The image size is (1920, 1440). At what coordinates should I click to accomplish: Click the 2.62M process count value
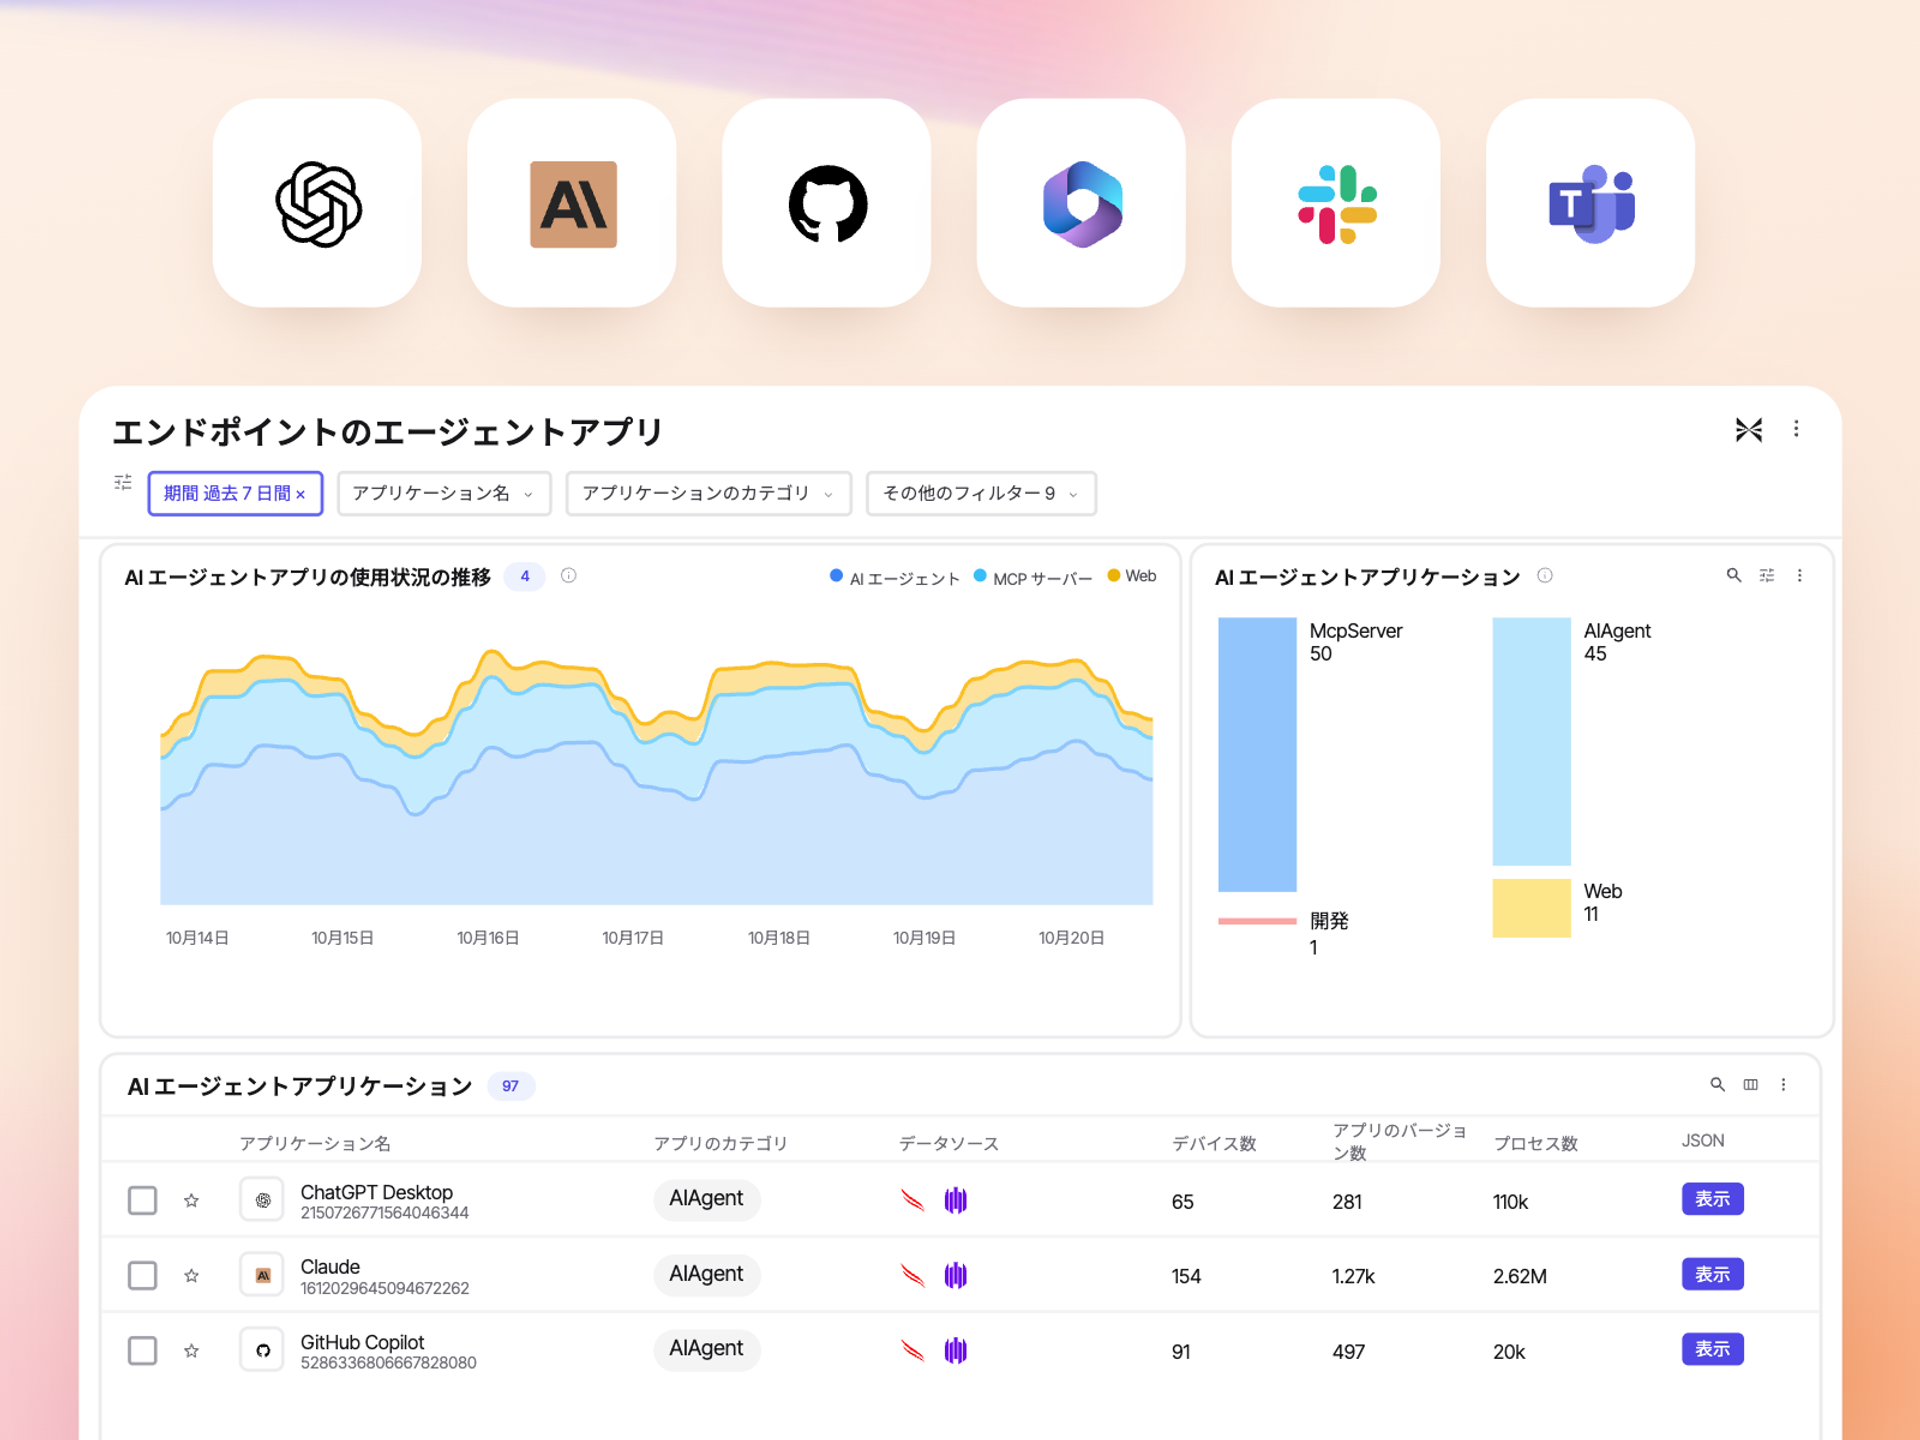coord(1519,1277)
